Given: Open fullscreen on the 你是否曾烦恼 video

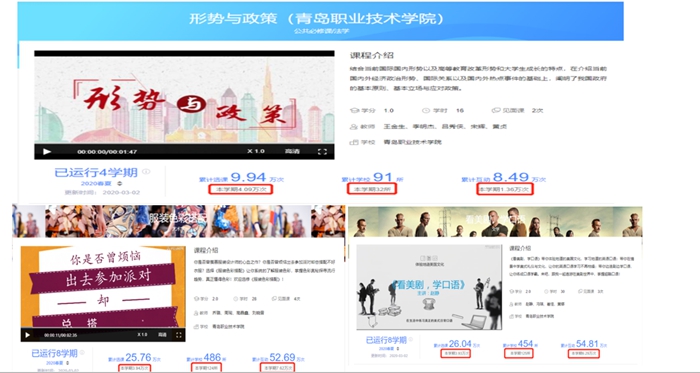Looking at the screenshot, I should point(179,335).
